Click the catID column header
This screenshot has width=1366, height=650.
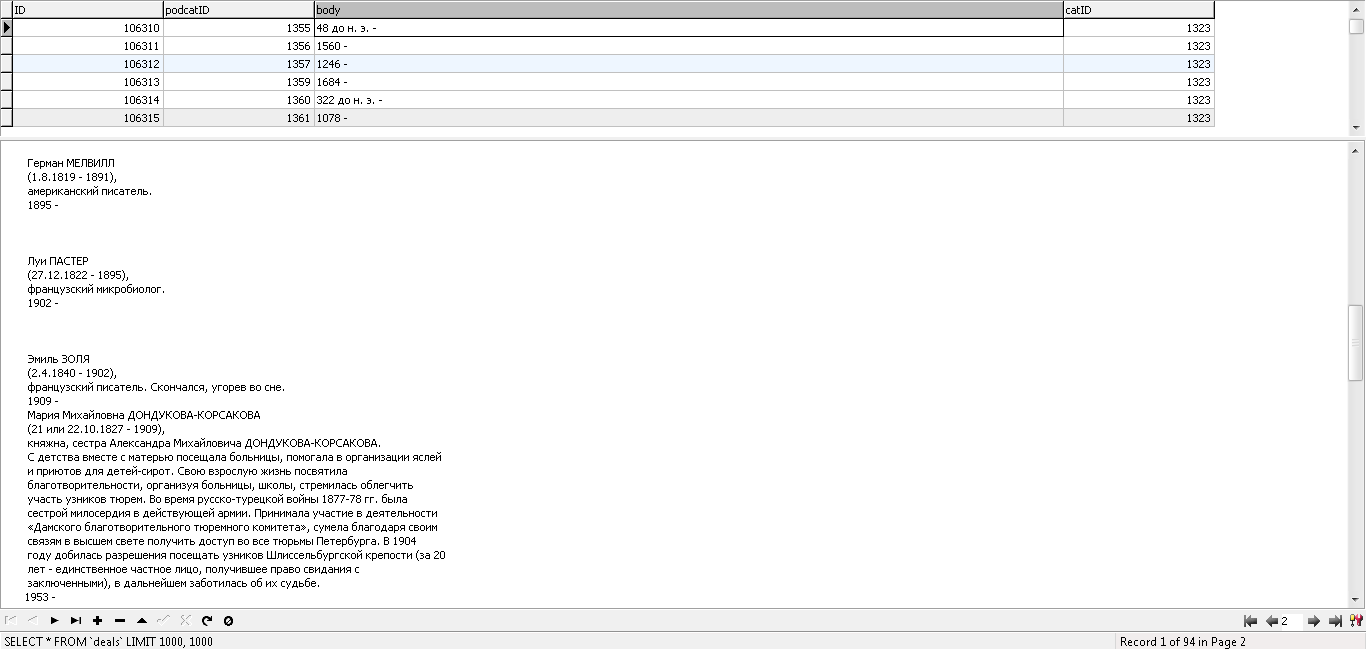(1139, 10)
